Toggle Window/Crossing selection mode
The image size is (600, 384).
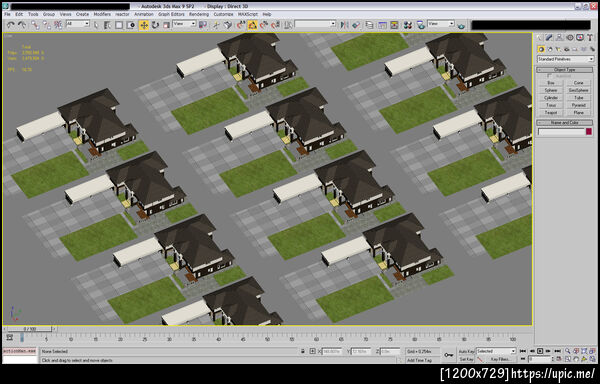coord(131,25)
